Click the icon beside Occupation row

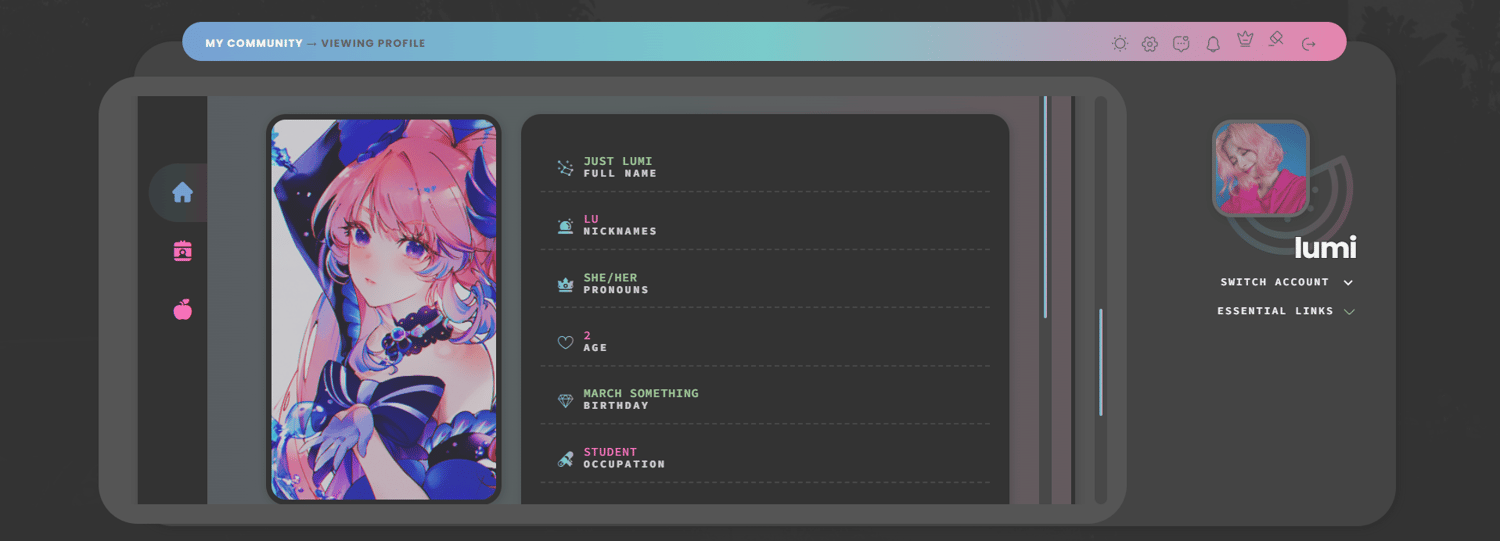[x=565, y=459]
